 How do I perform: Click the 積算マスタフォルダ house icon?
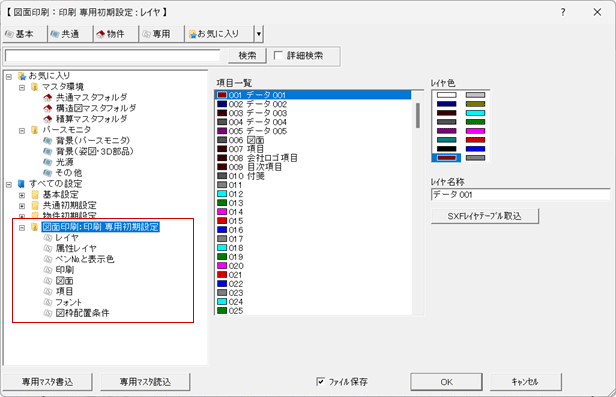pos(48,119)
